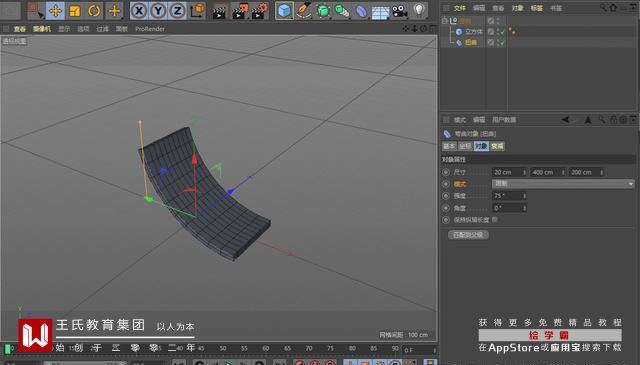Image resolution: width=640 pixels, height=365 pixels.
Task: Switch to the 衰减 tab
Action: coord(497,146)
